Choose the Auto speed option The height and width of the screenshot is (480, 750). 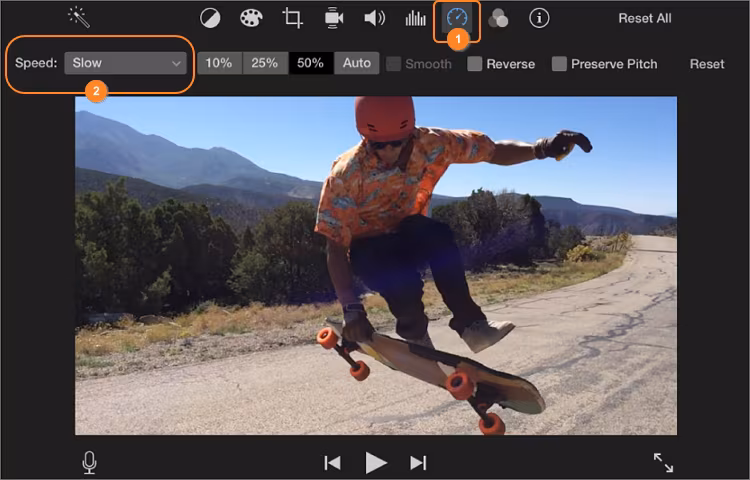pyautogui.click(x=357, y=63)
